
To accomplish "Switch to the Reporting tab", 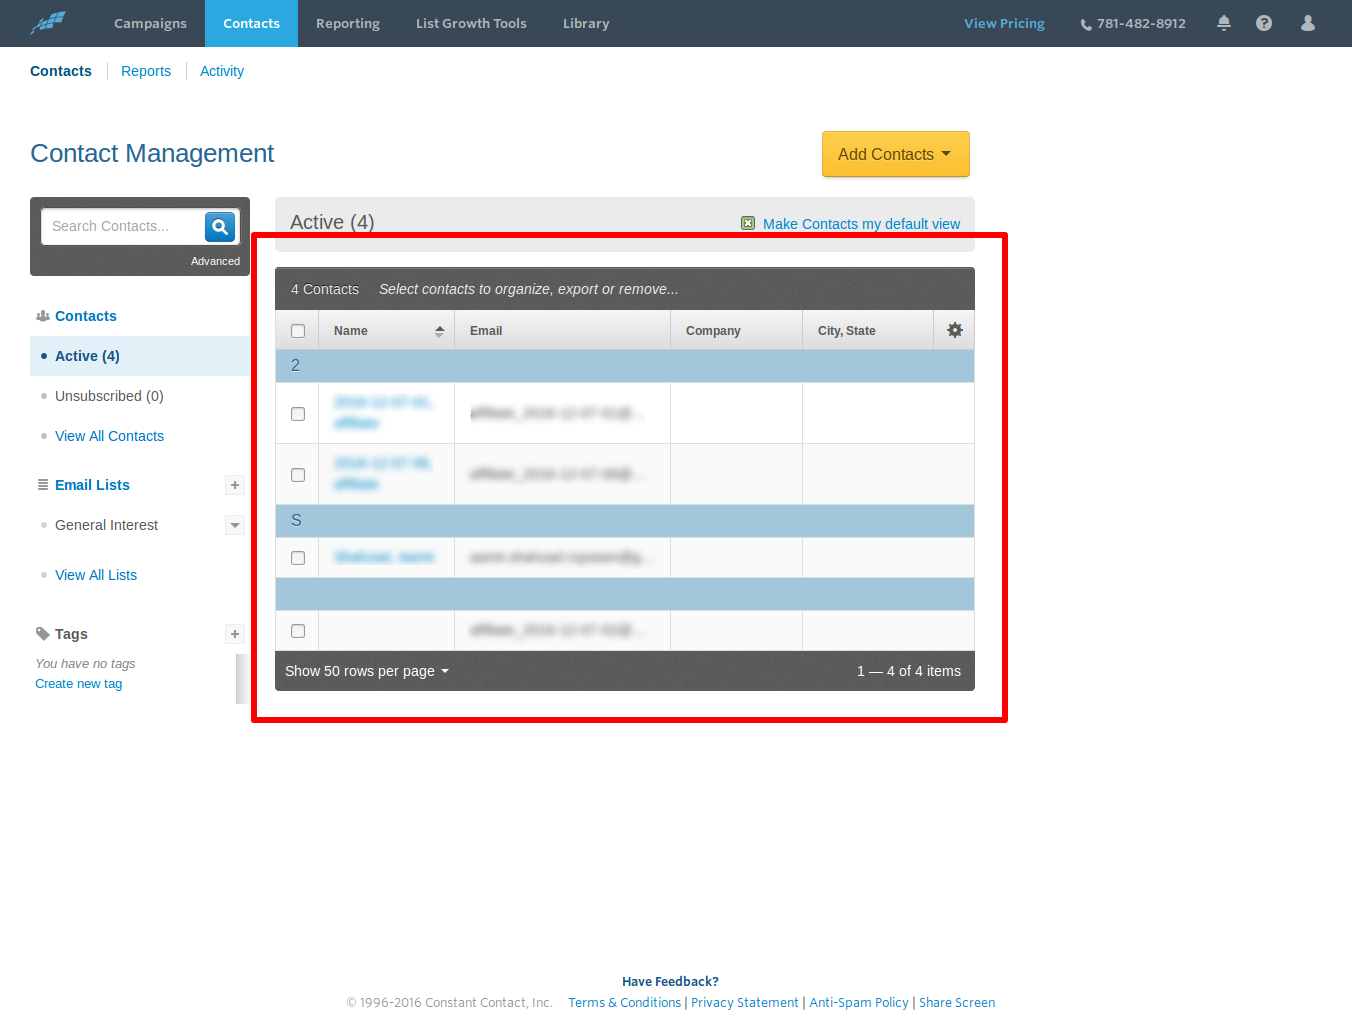I will tap(347, 23).
